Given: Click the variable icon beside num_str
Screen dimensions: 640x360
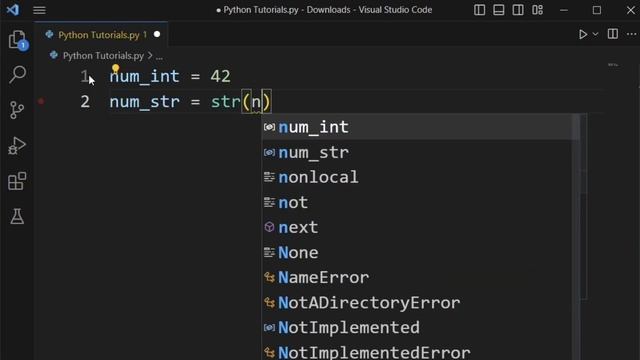Looking at the screenshot, I should tap(269, 153).
